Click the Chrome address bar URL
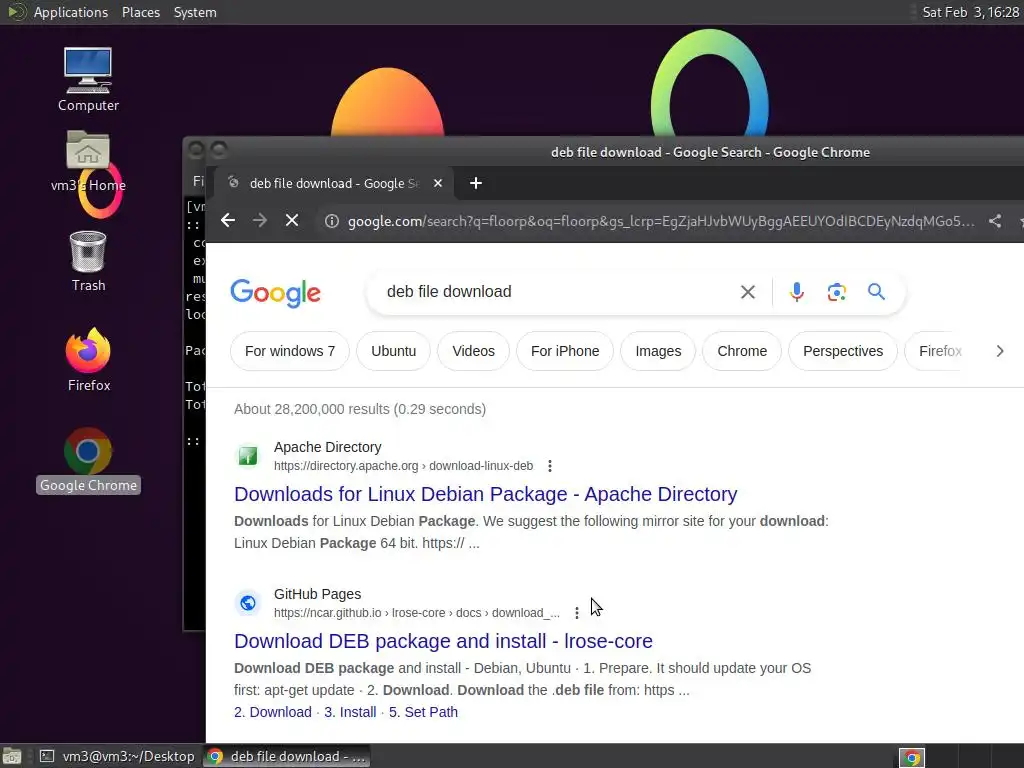Viewport: 1024px width, 768px height. 661,221
